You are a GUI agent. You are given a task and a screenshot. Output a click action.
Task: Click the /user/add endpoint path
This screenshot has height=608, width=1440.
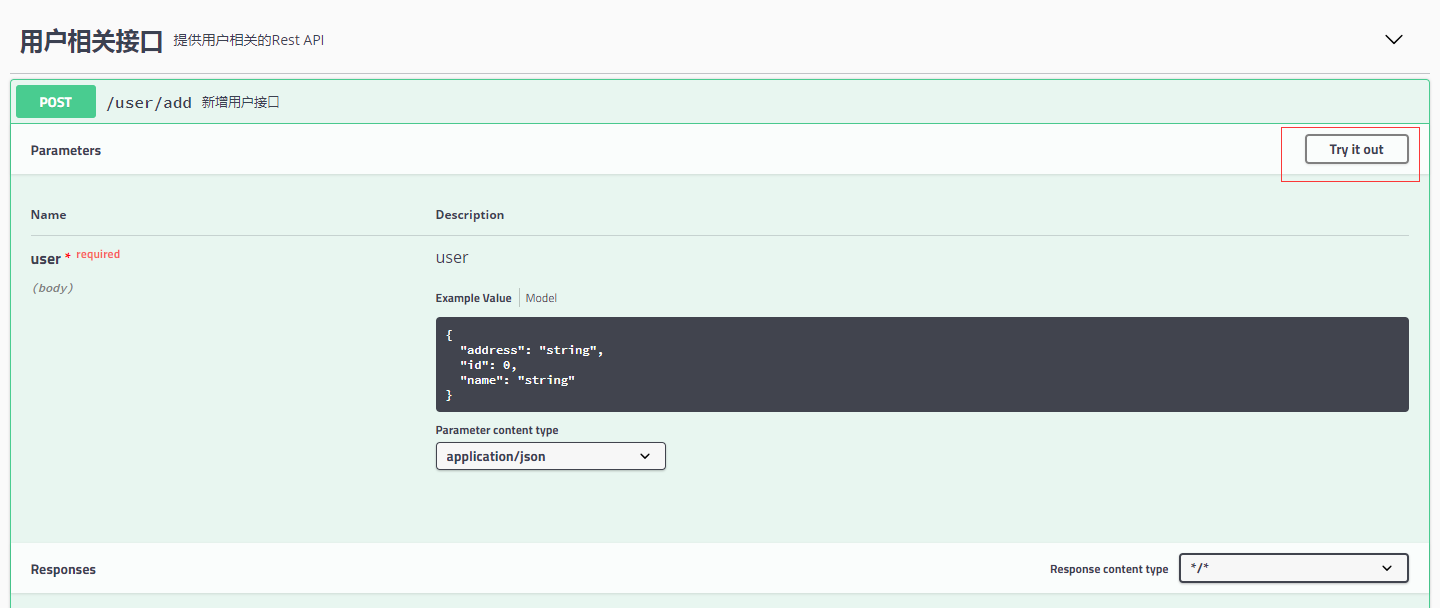(149, 102)
